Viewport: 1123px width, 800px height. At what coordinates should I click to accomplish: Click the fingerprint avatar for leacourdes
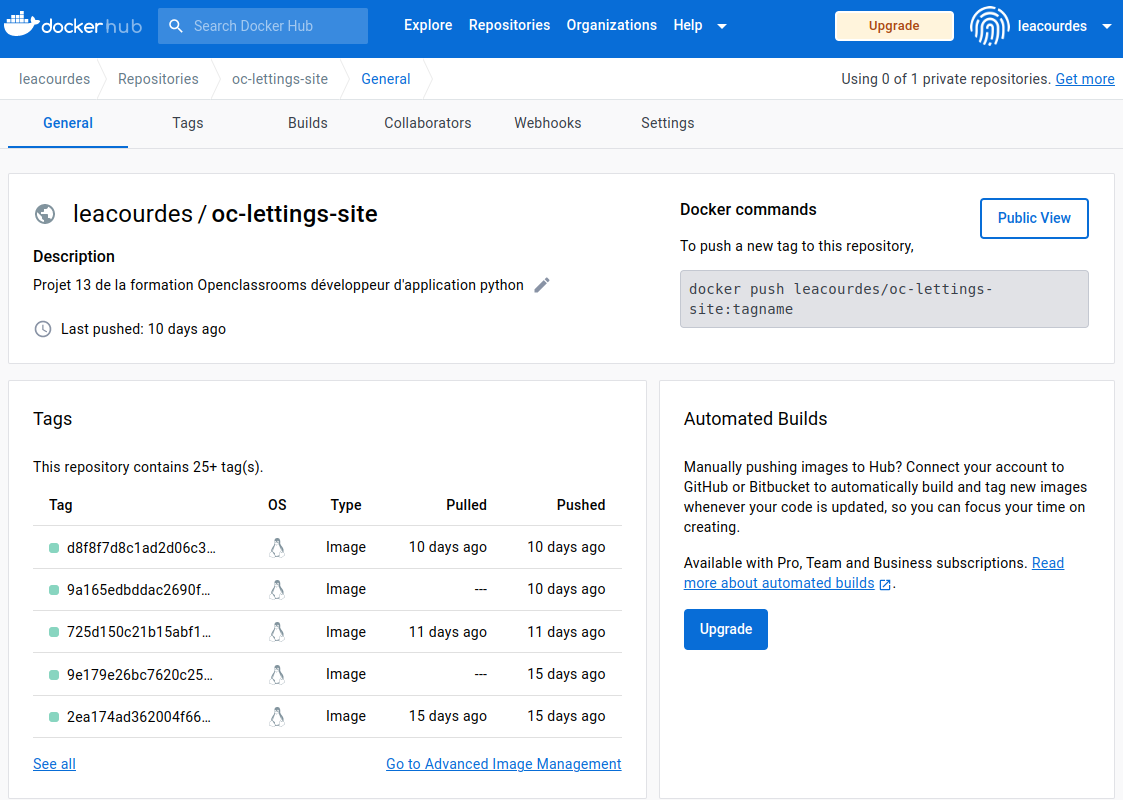point(989,27)
